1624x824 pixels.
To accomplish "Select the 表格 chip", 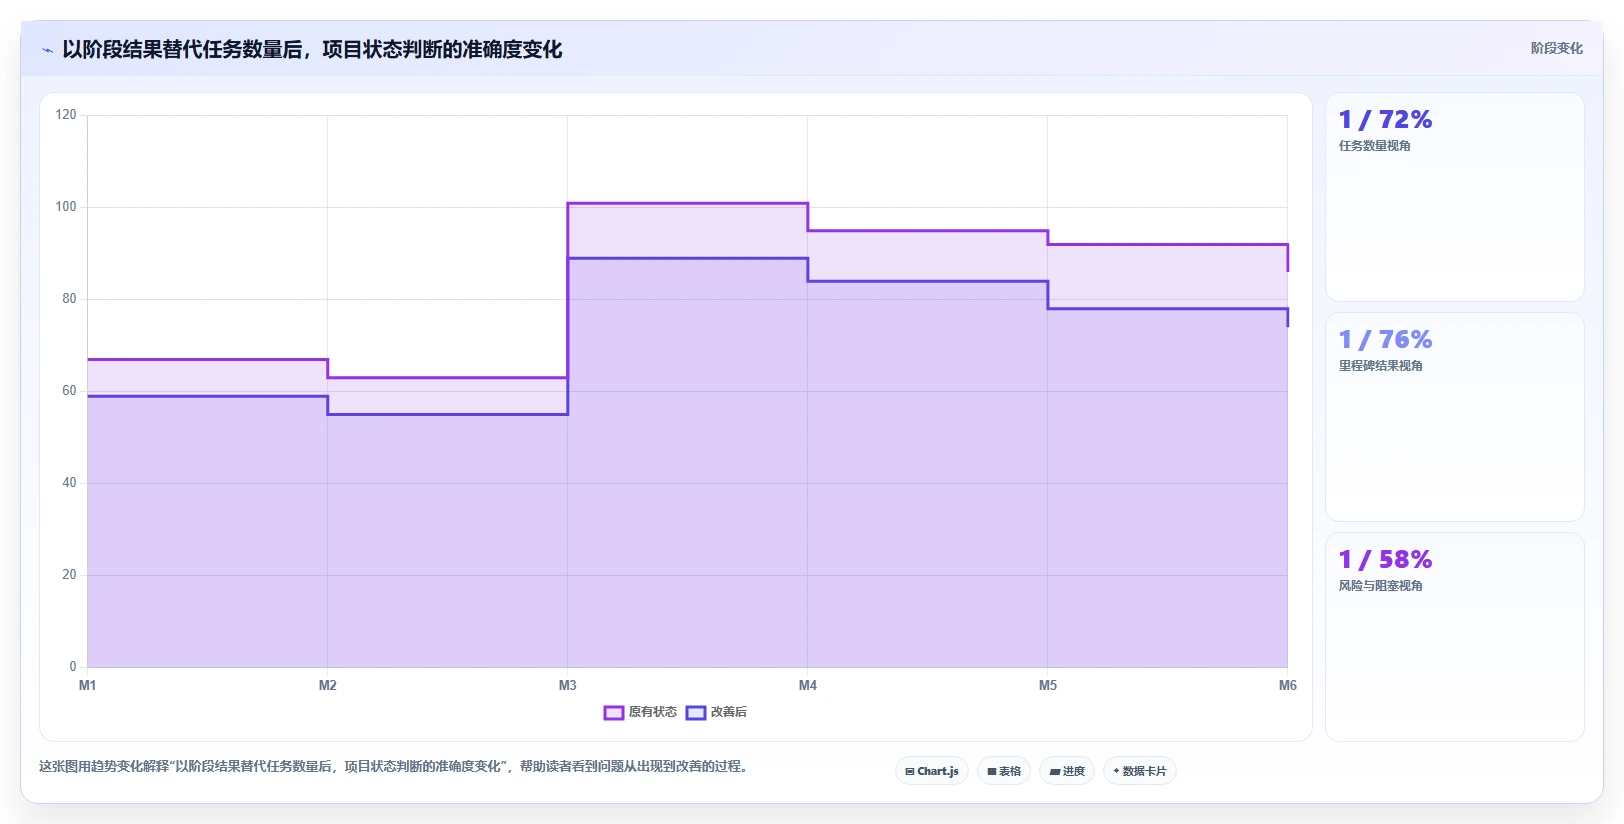I will [x=1004, y=771].
